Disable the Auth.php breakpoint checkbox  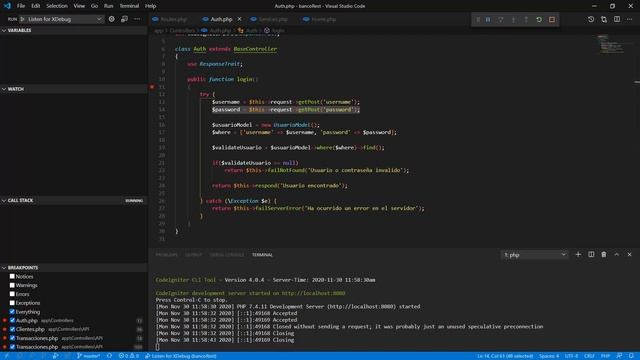12,320
